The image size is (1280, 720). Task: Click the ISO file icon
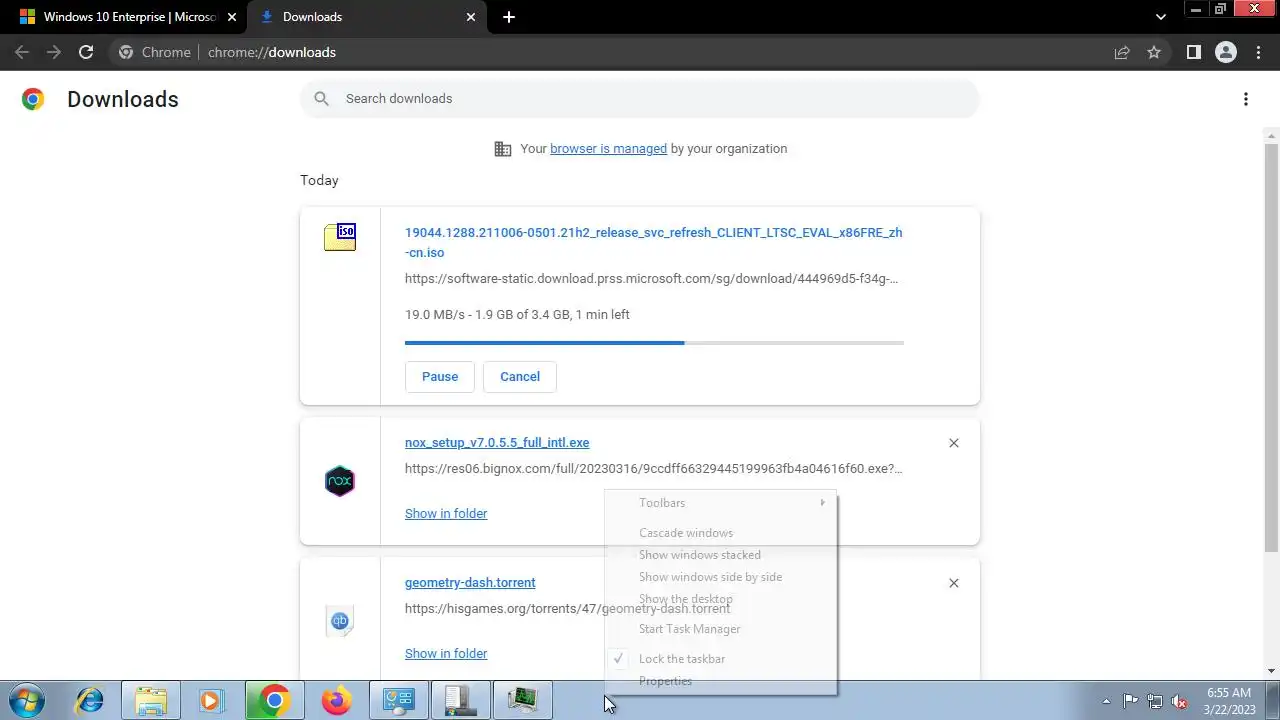pyautogui.click(x=340, y=237)
